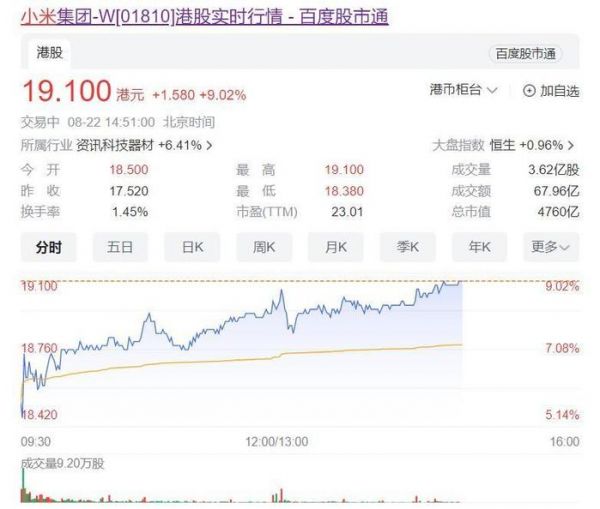This screenshot has width=600, height=509.
Task: Expand the 更多 chart period menu
Action: tap(550, 246)
